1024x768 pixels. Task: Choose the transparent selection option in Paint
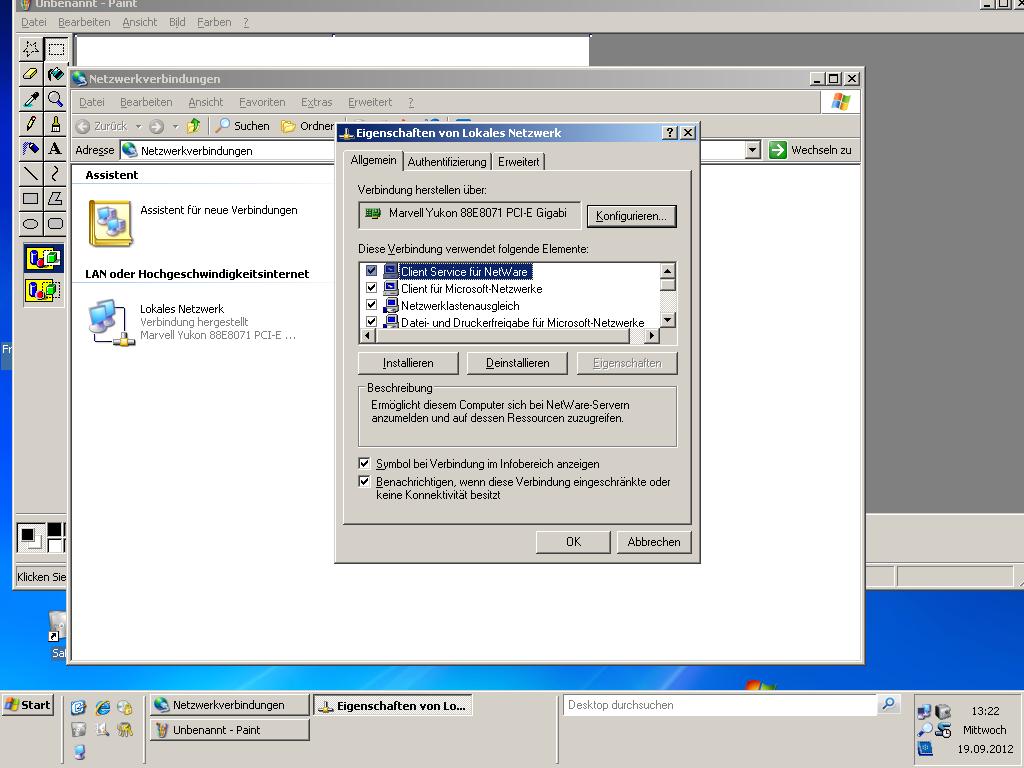44,289
